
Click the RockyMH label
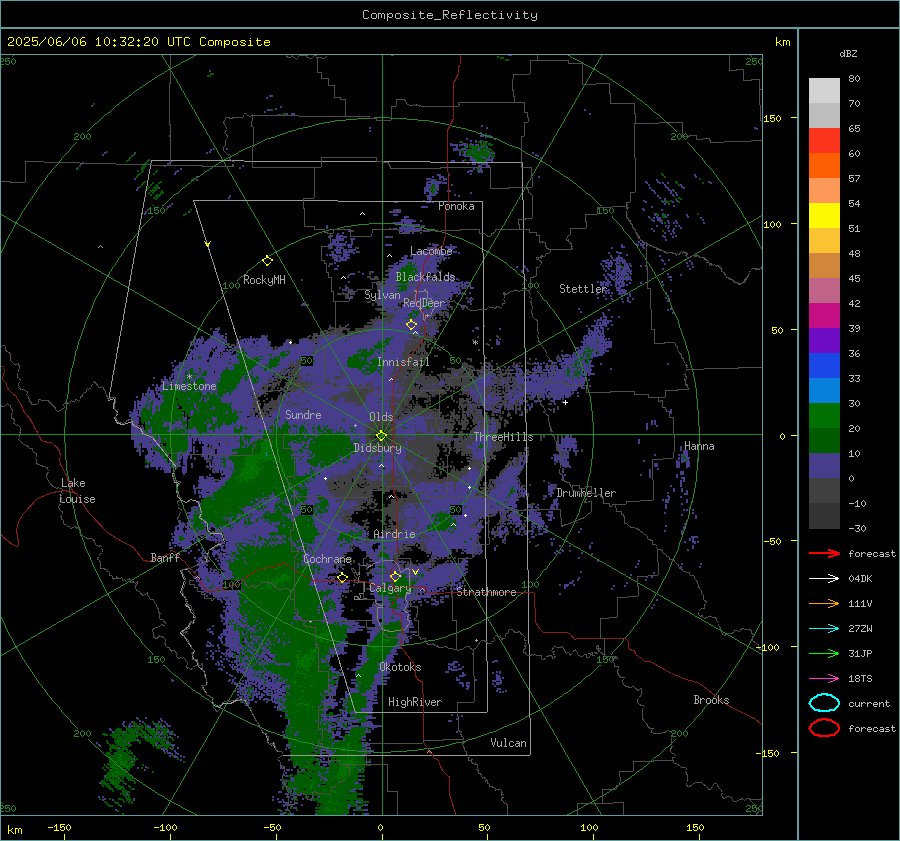tap(264, 280)
